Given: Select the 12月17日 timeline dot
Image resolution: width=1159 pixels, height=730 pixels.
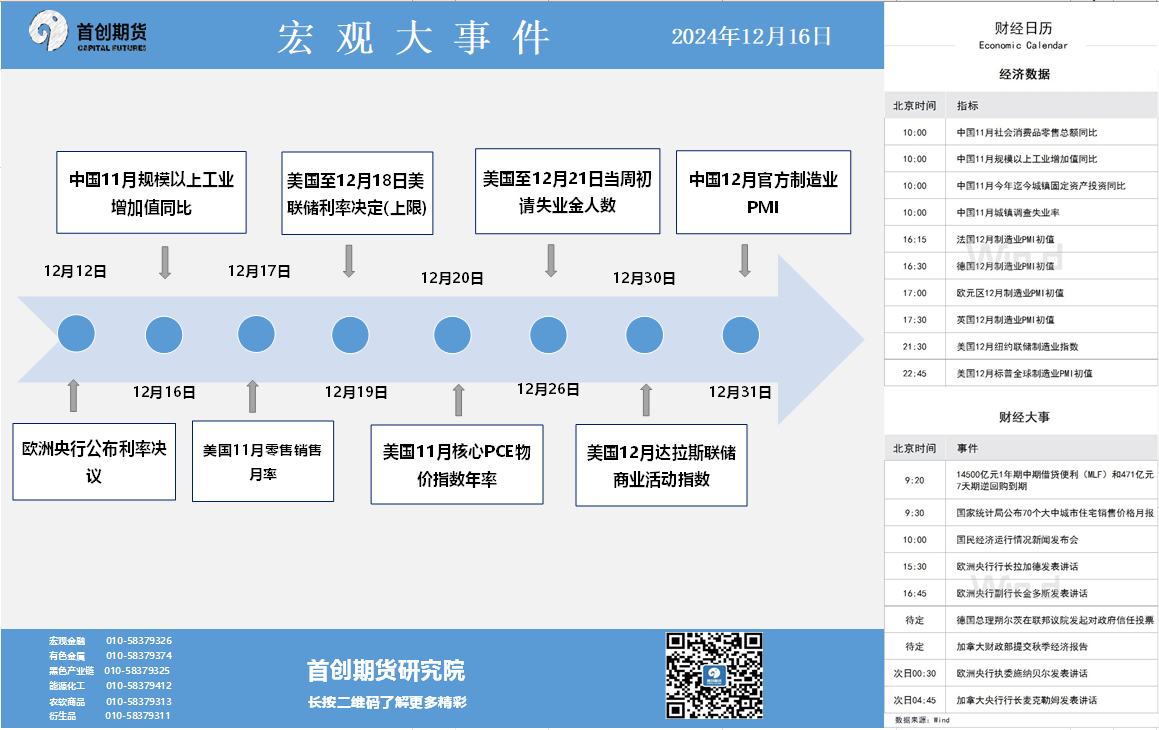Looking at the screenshot, I should click(256, 333).
